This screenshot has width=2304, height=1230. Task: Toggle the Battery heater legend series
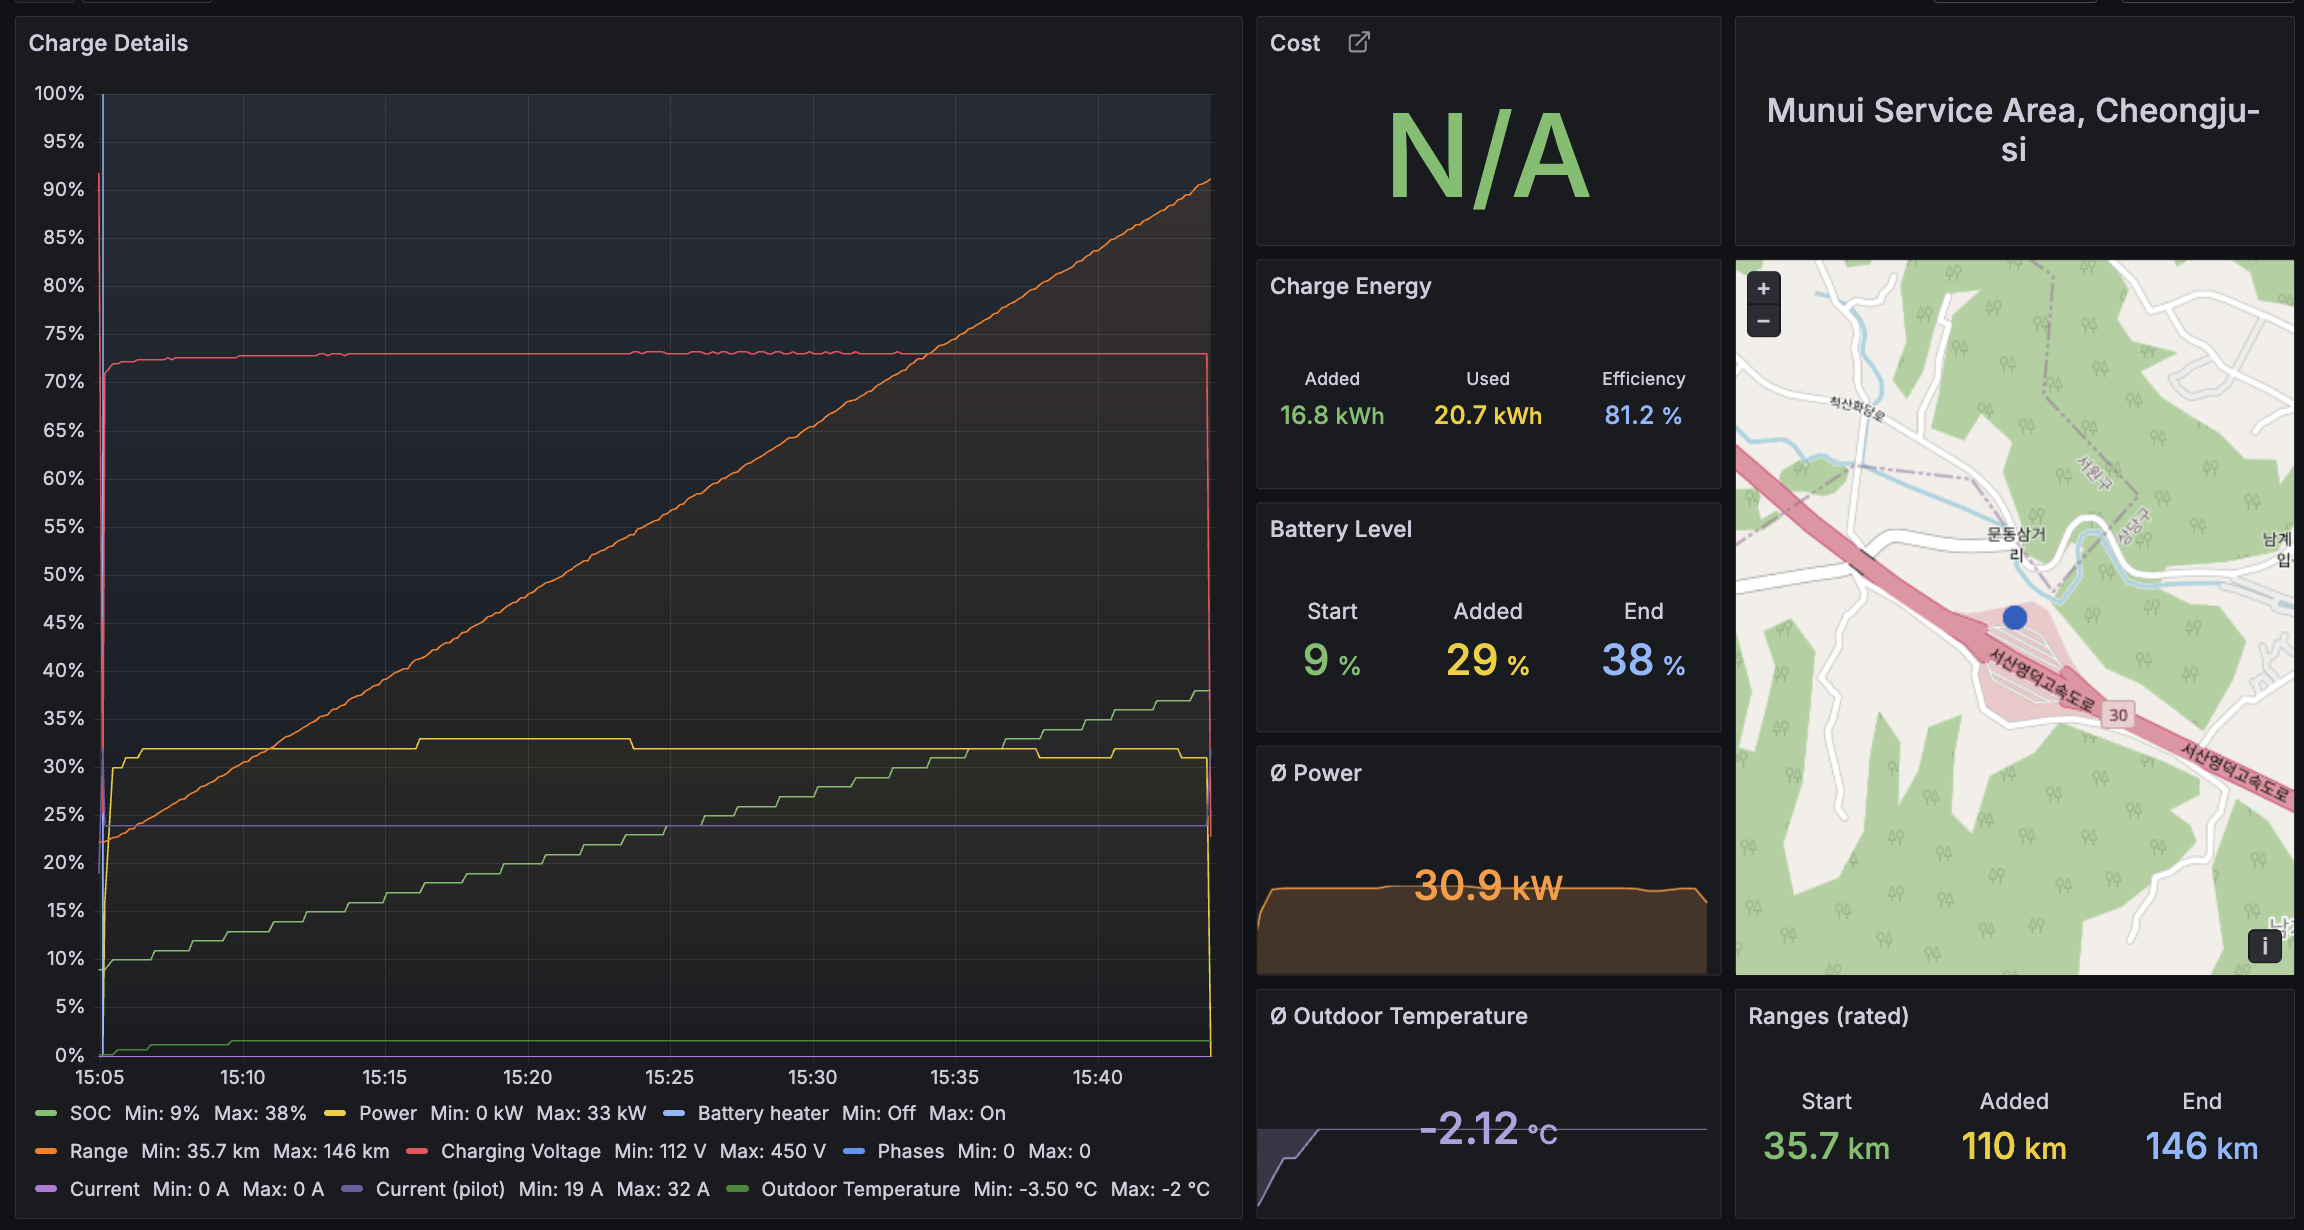(763, 1113)
